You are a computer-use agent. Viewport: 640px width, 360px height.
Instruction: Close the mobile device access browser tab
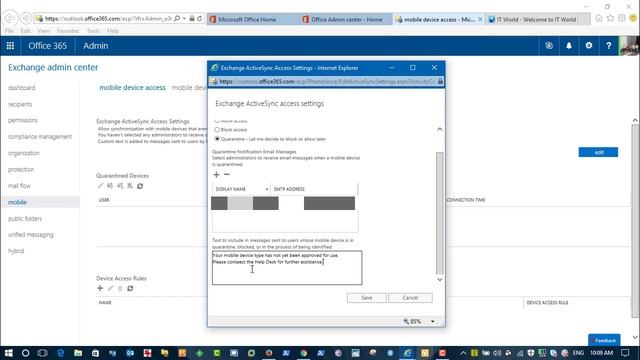click(x=480, y=19)
